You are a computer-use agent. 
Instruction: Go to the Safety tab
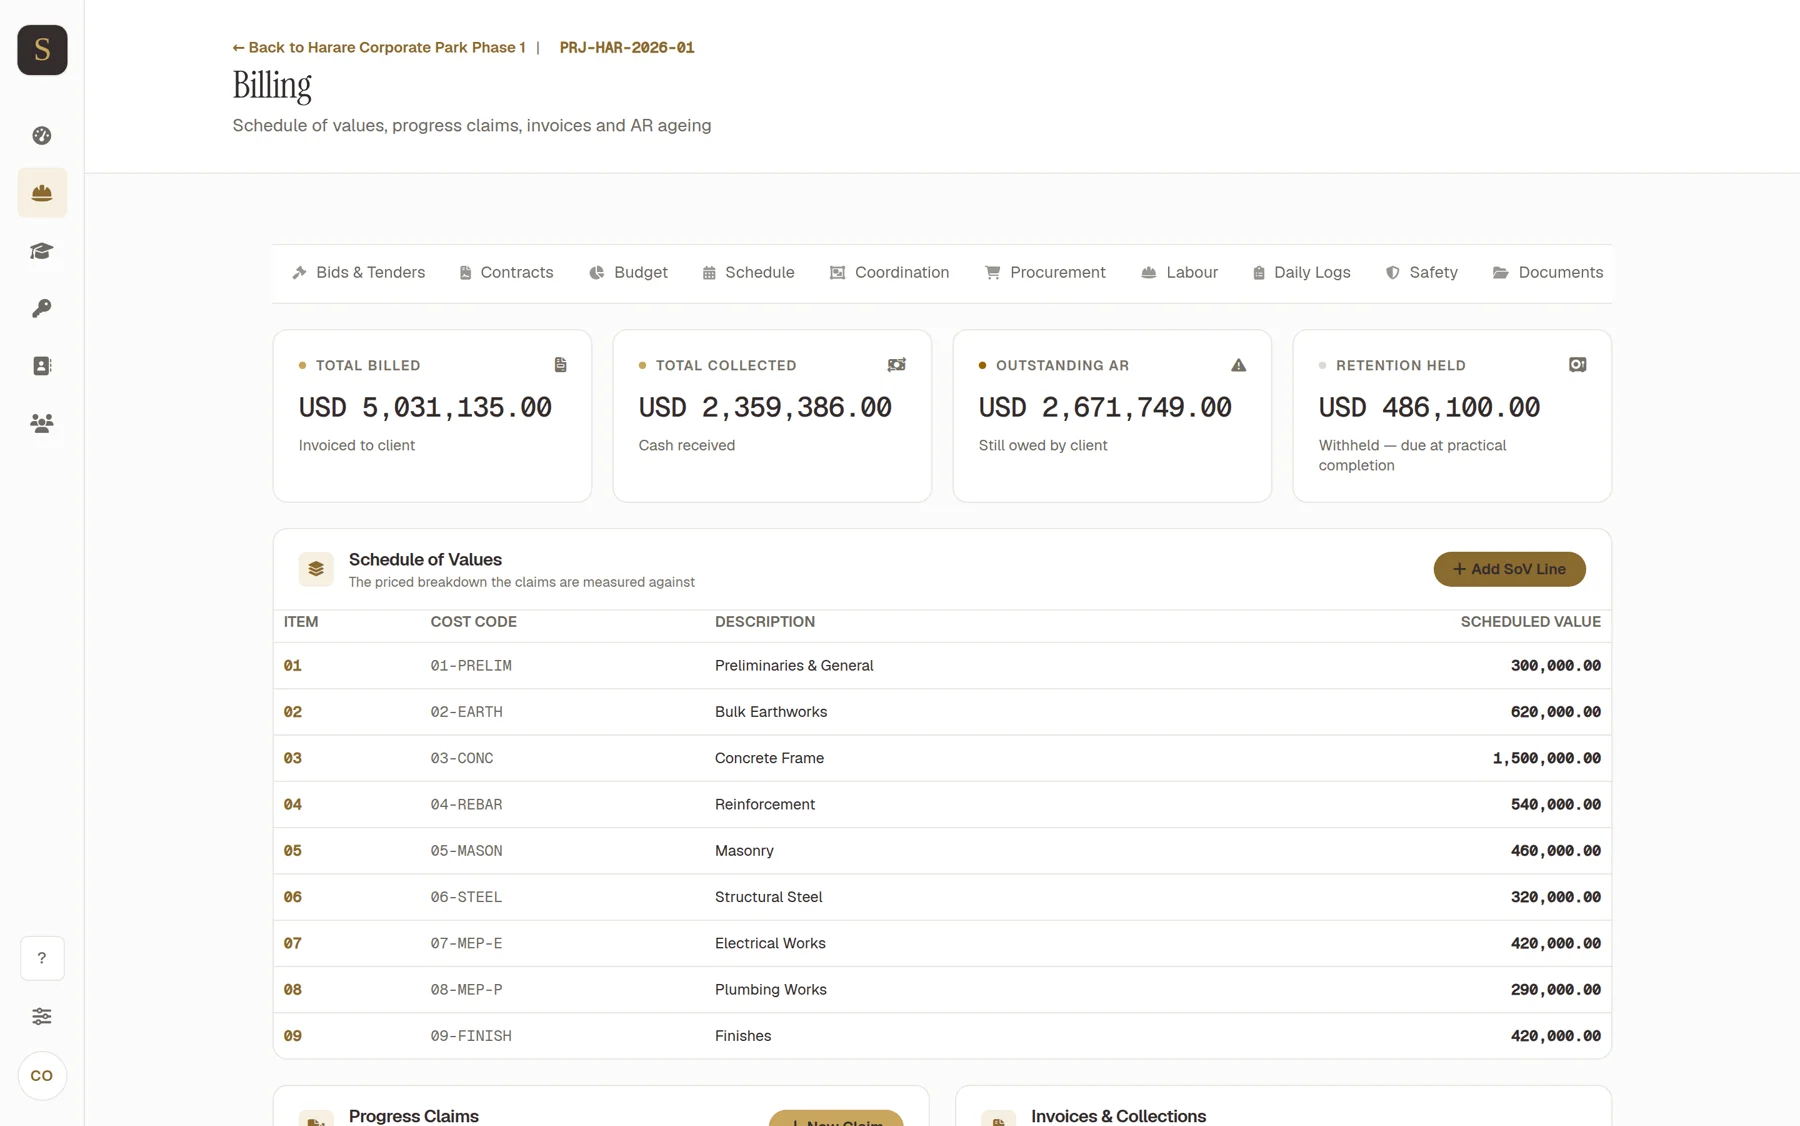pyautogui.click(x=1421, y=273)
